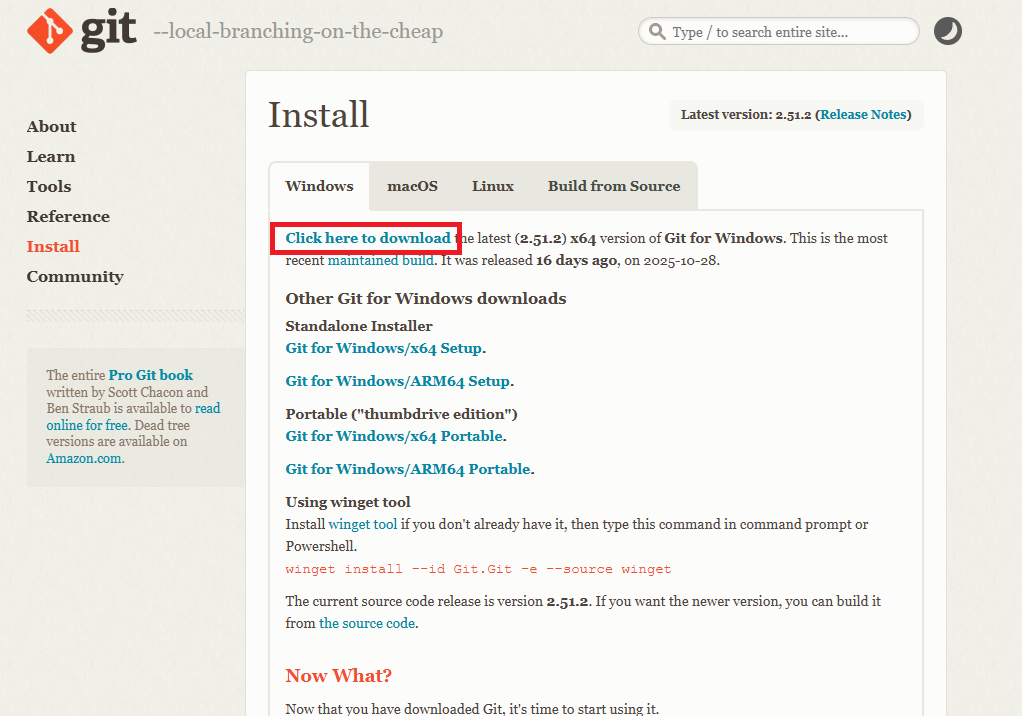Toggle dark mode with moon icon

947,31
